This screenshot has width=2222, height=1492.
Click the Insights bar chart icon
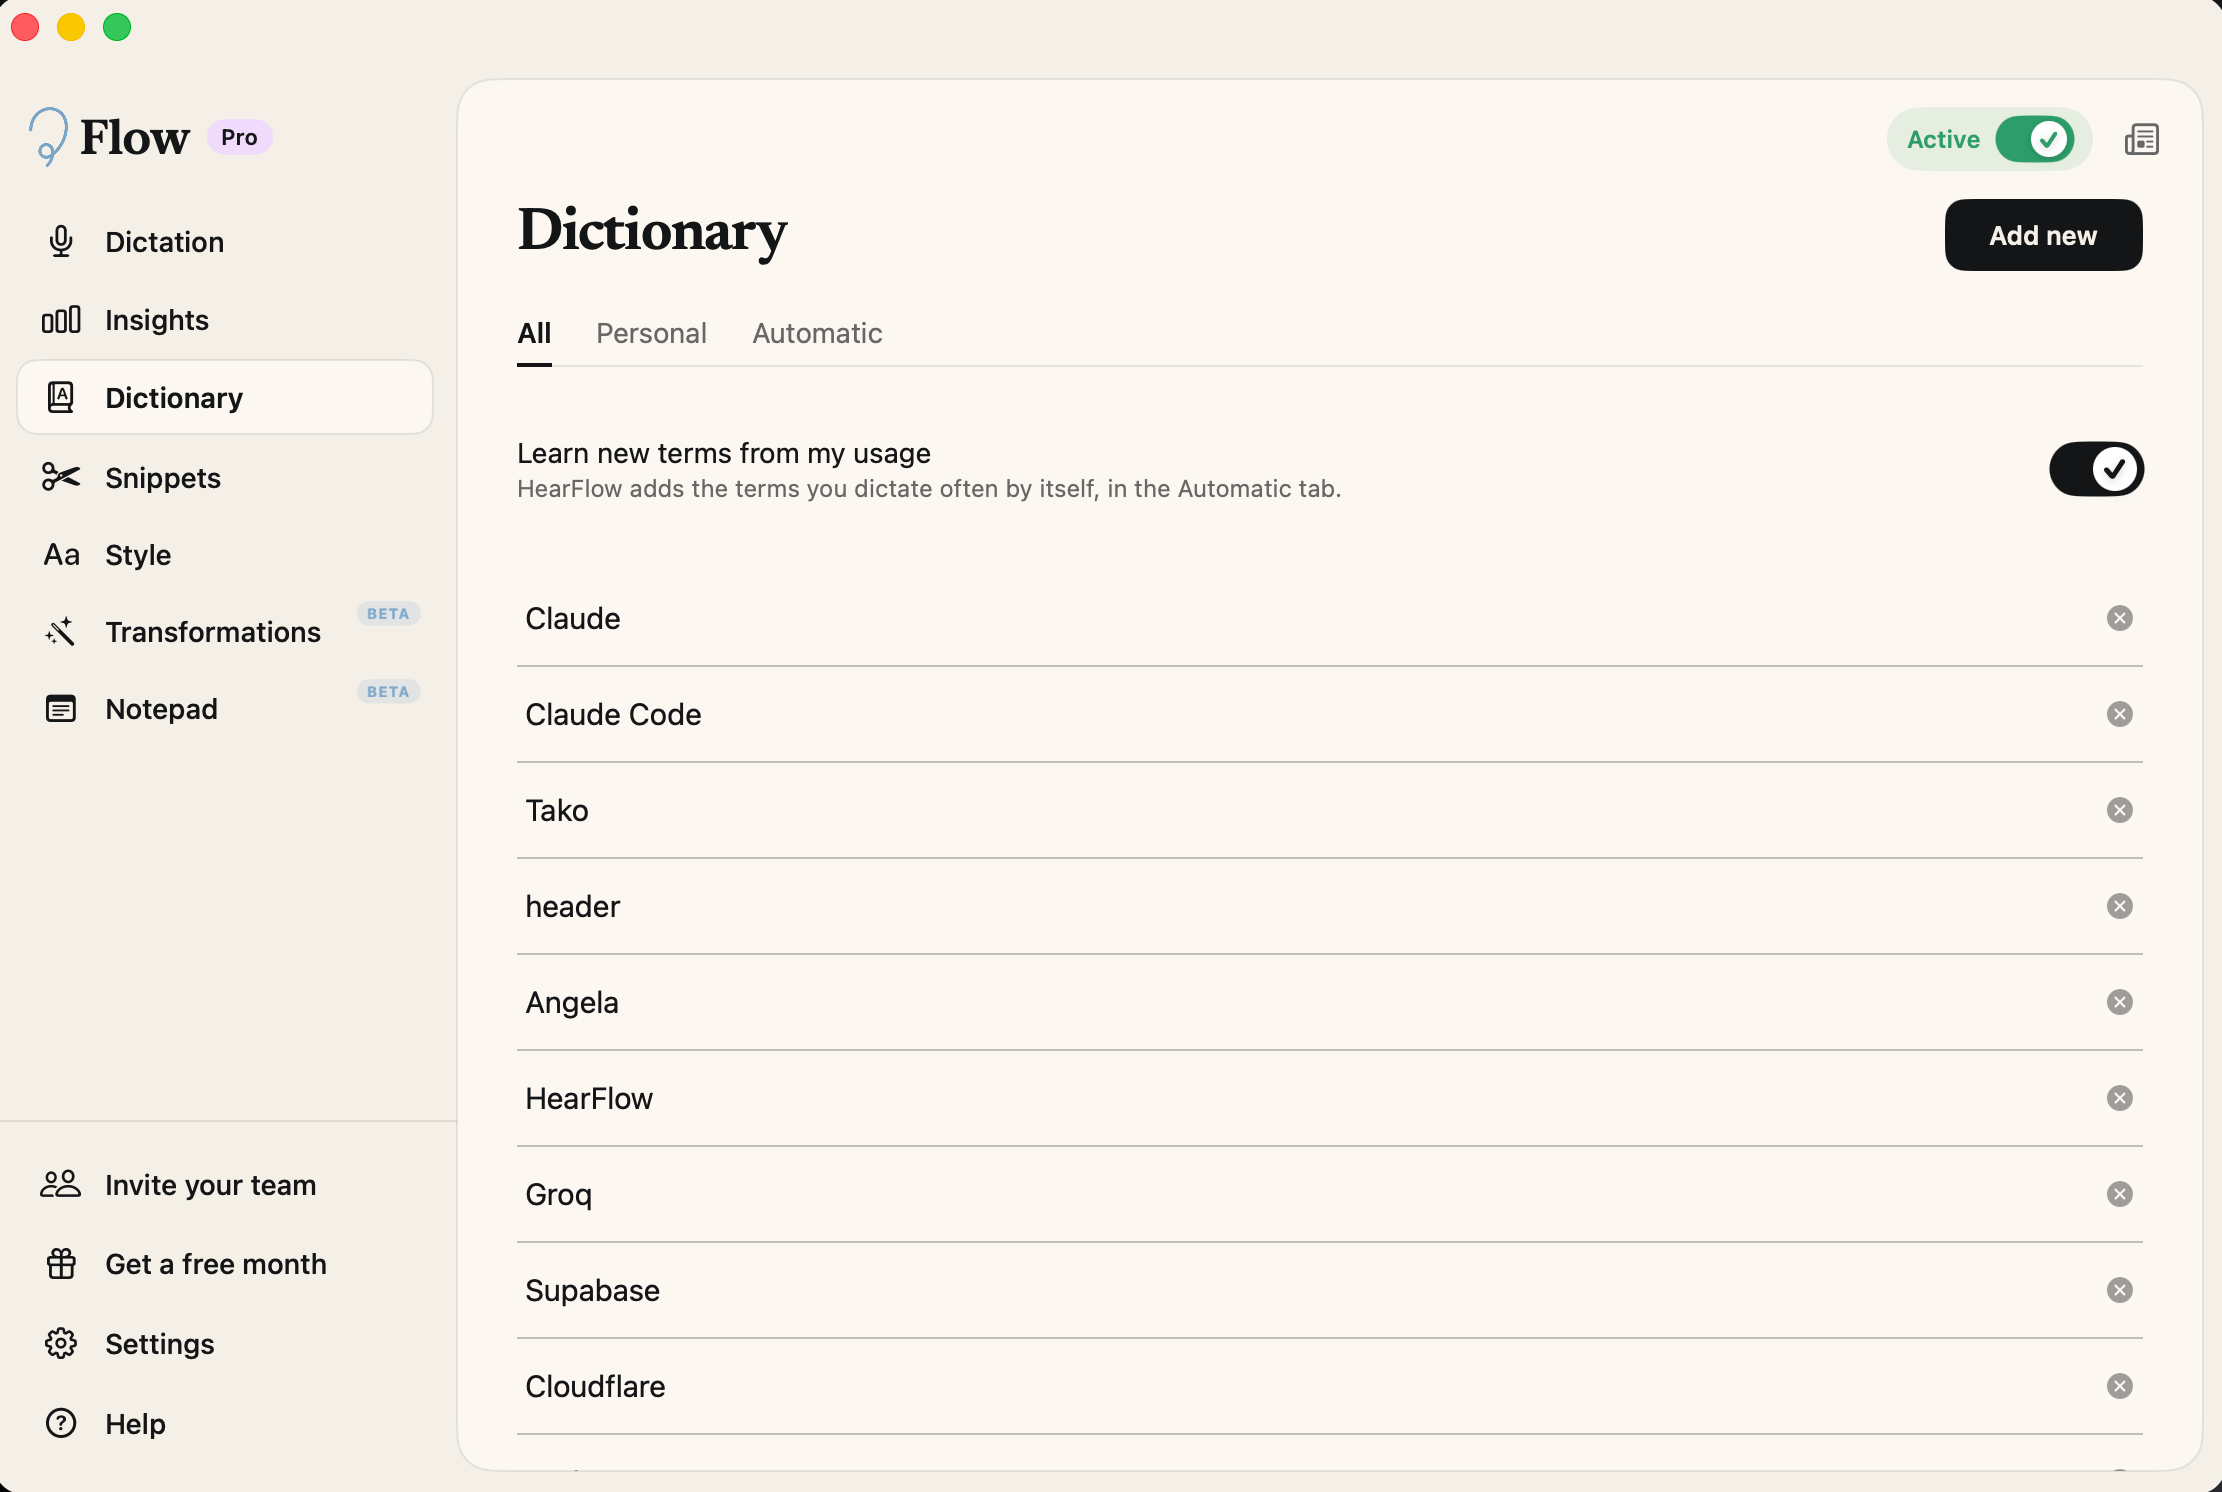[61, 320]
